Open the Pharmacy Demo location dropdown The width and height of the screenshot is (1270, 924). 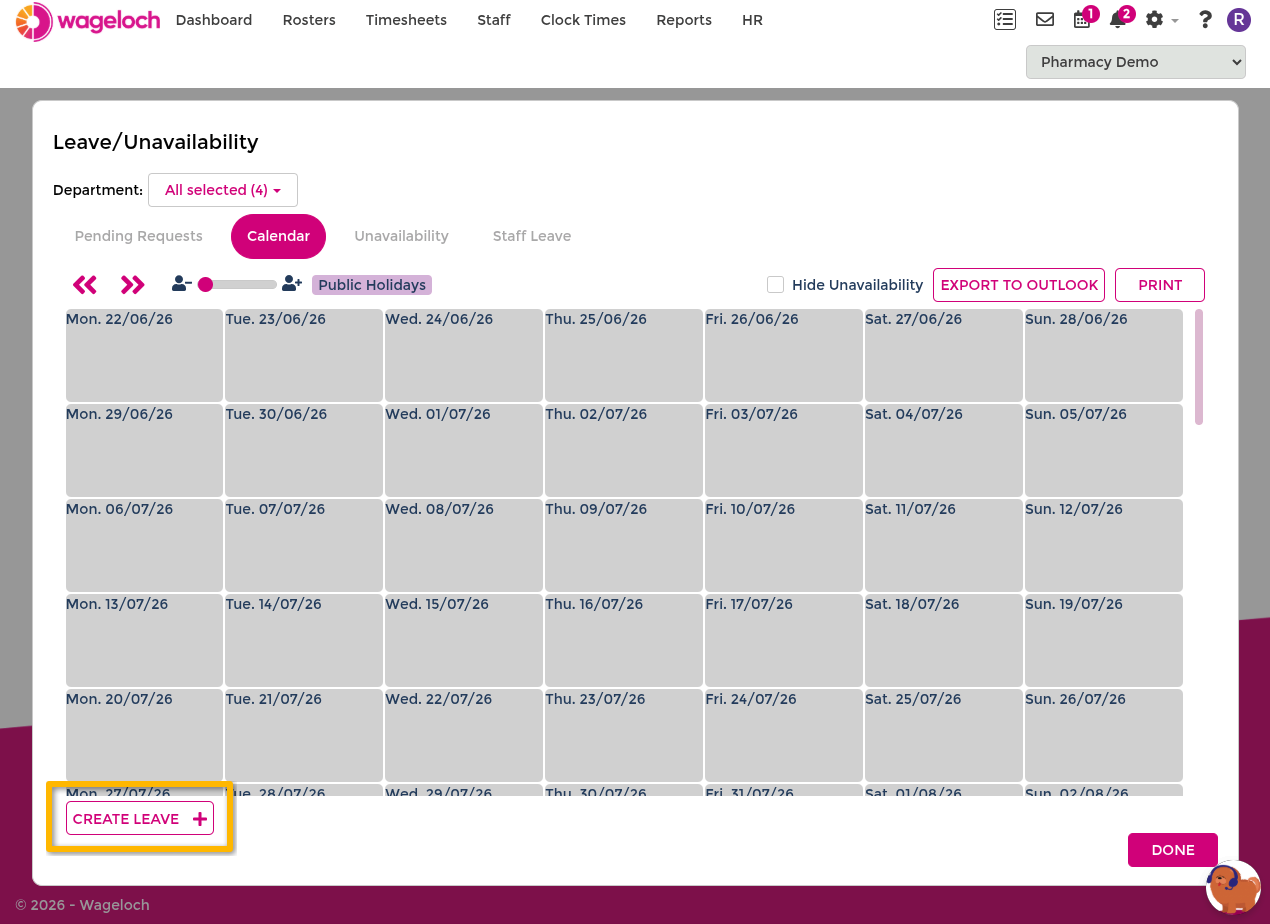[1136, 62]
